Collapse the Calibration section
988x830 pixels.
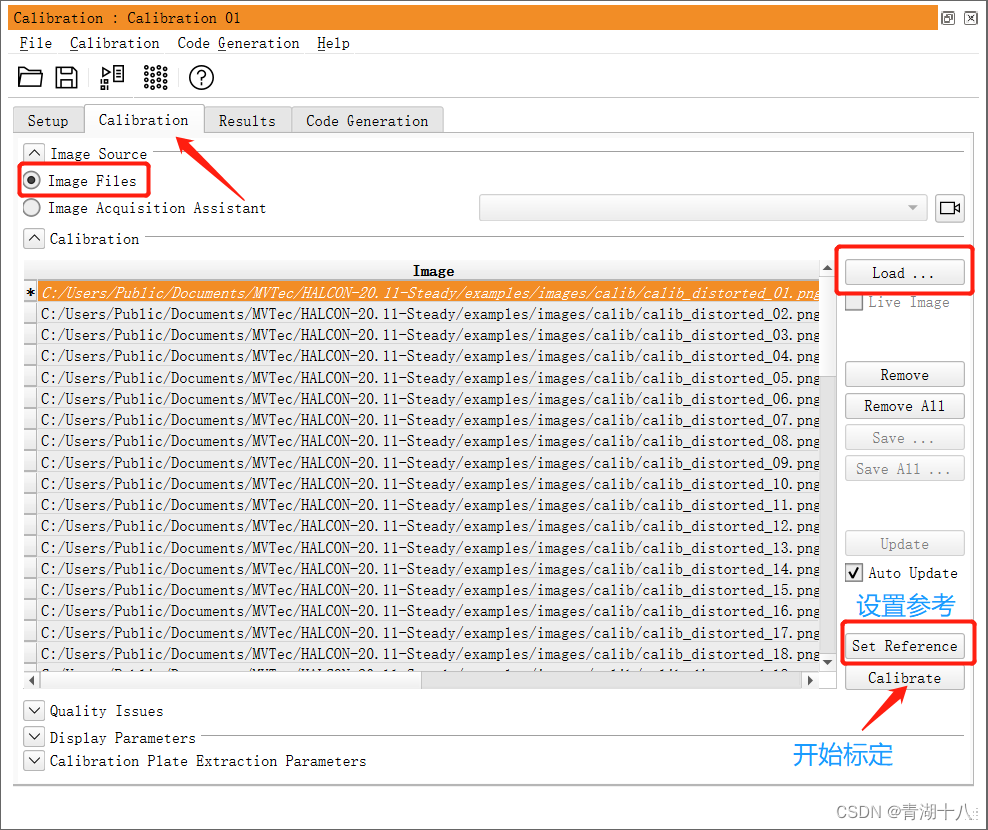click(34, 238)
